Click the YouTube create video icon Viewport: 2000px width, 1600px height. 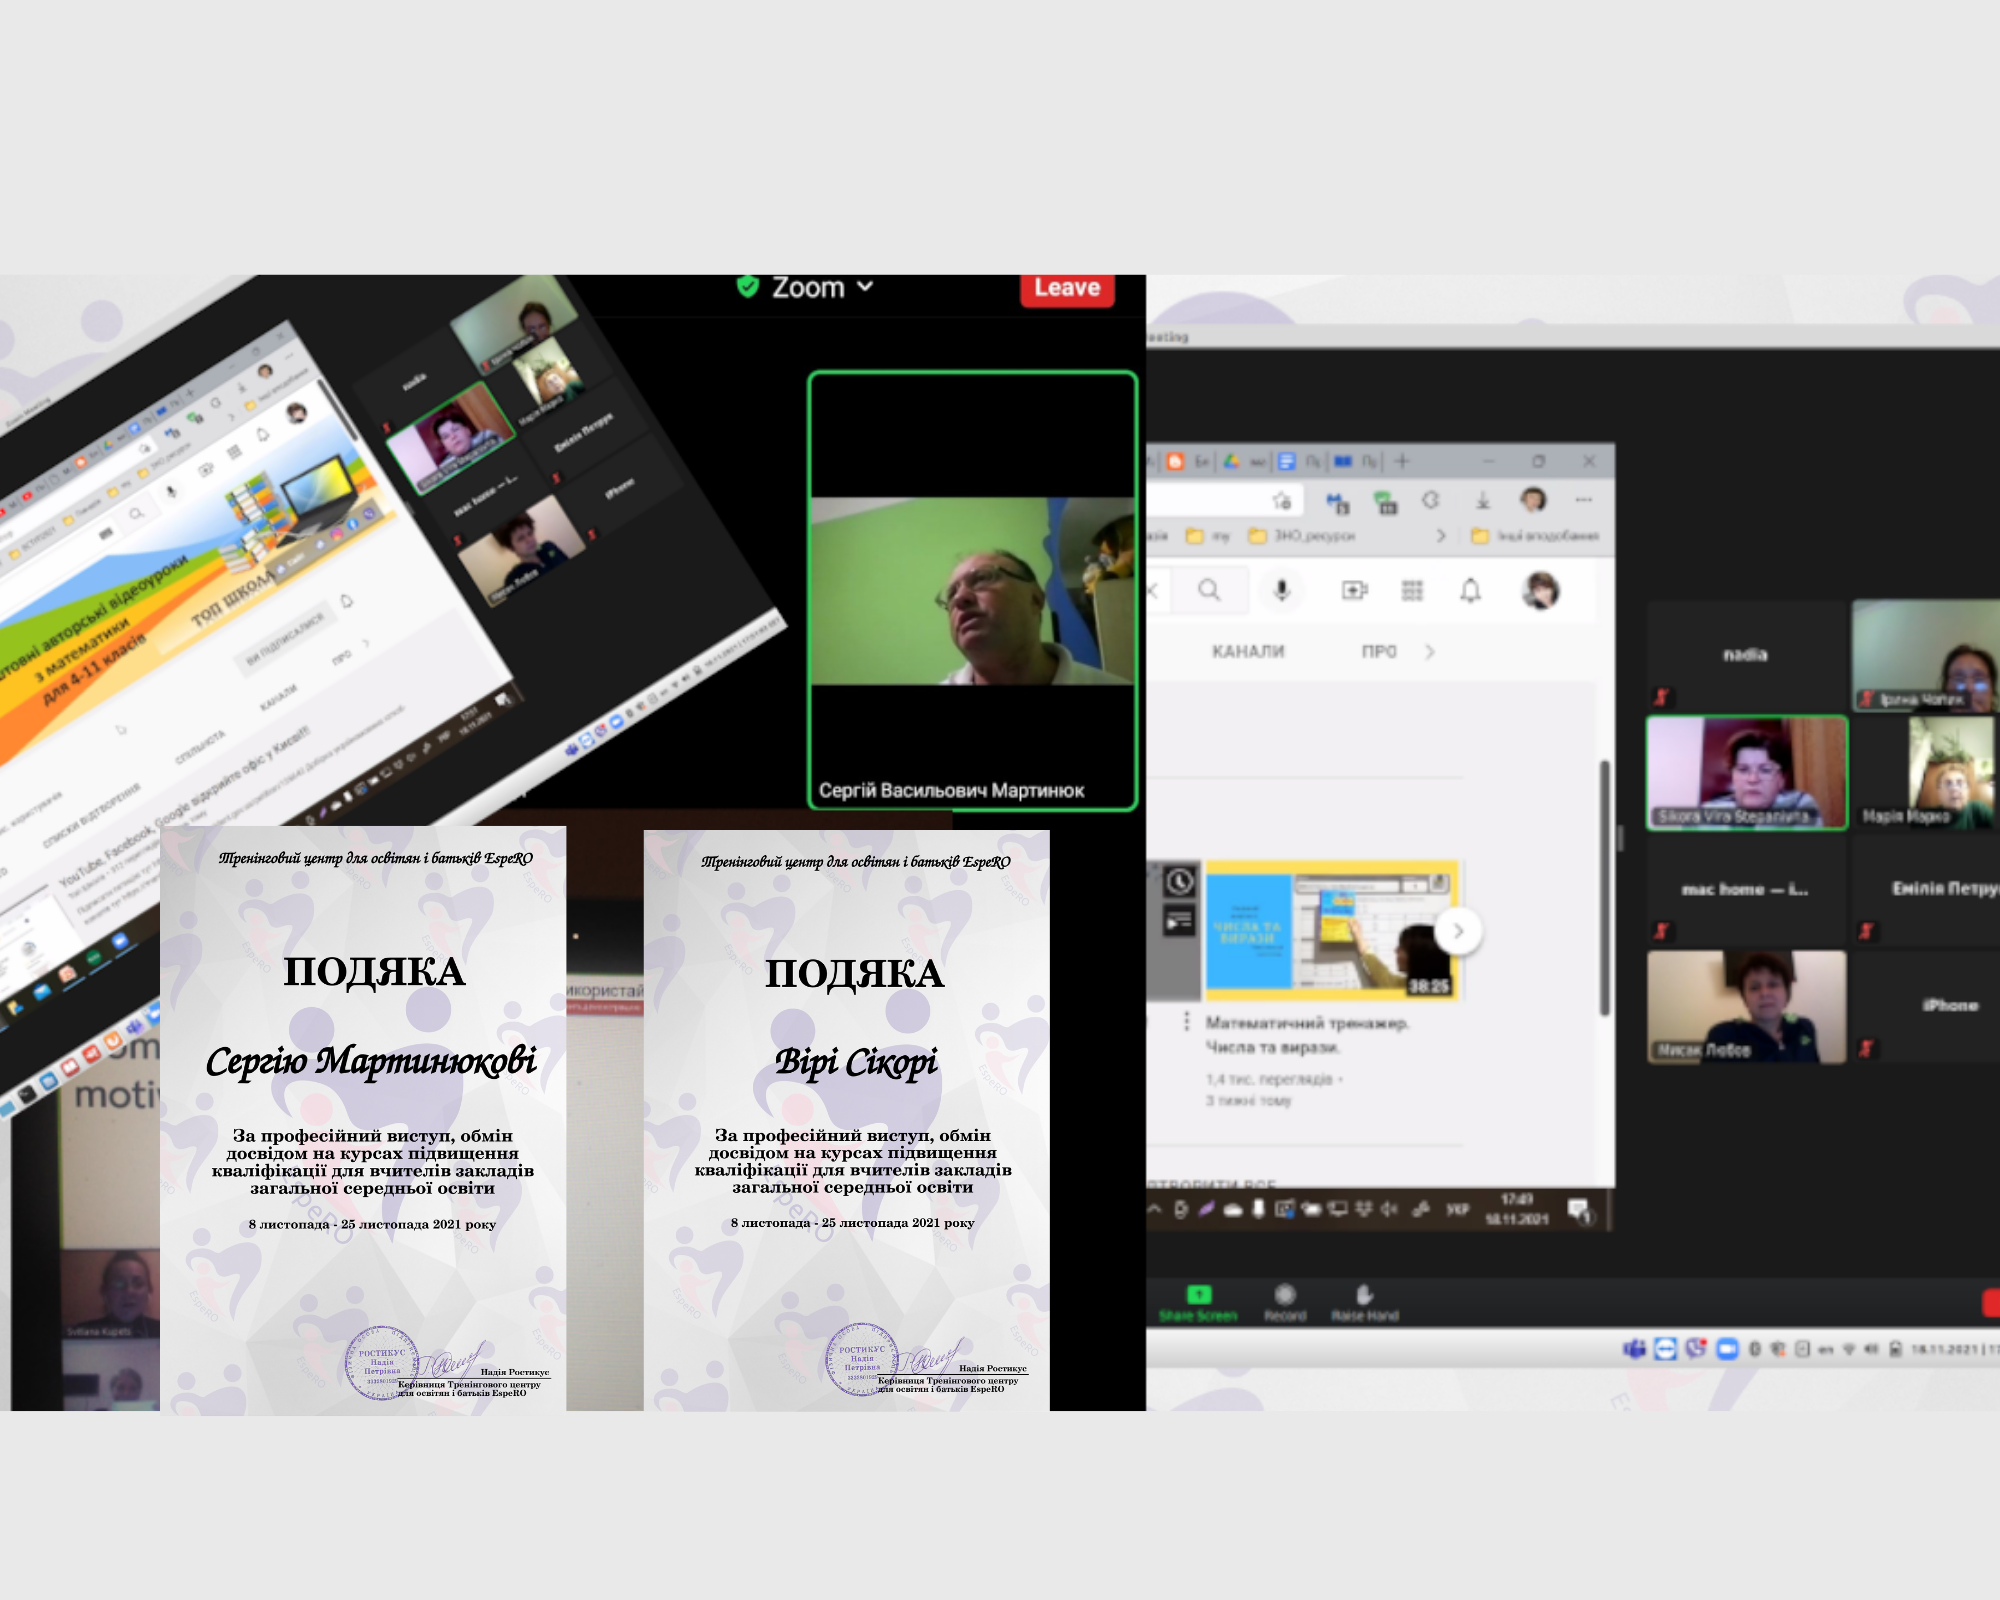pos(1354,590)
